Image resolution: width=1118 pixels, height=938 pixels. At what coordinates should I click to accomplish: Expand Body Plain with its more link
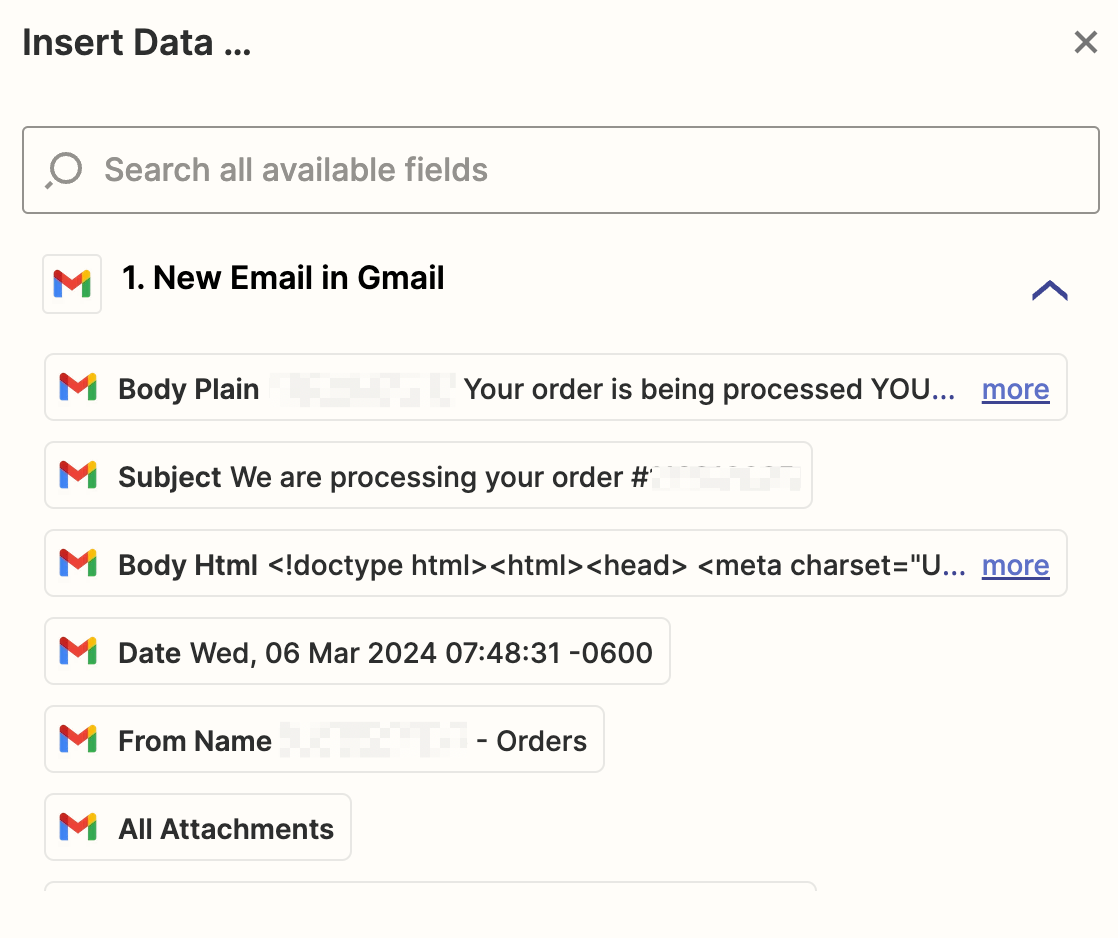pyautogui.click(x=1015, y=389)
